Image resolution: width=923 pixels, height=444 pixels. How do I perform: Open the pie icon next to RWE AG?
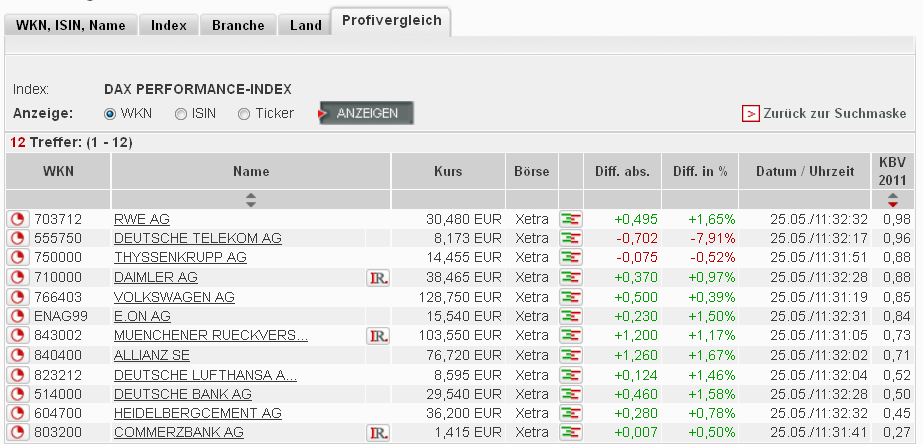coord(18,219)
